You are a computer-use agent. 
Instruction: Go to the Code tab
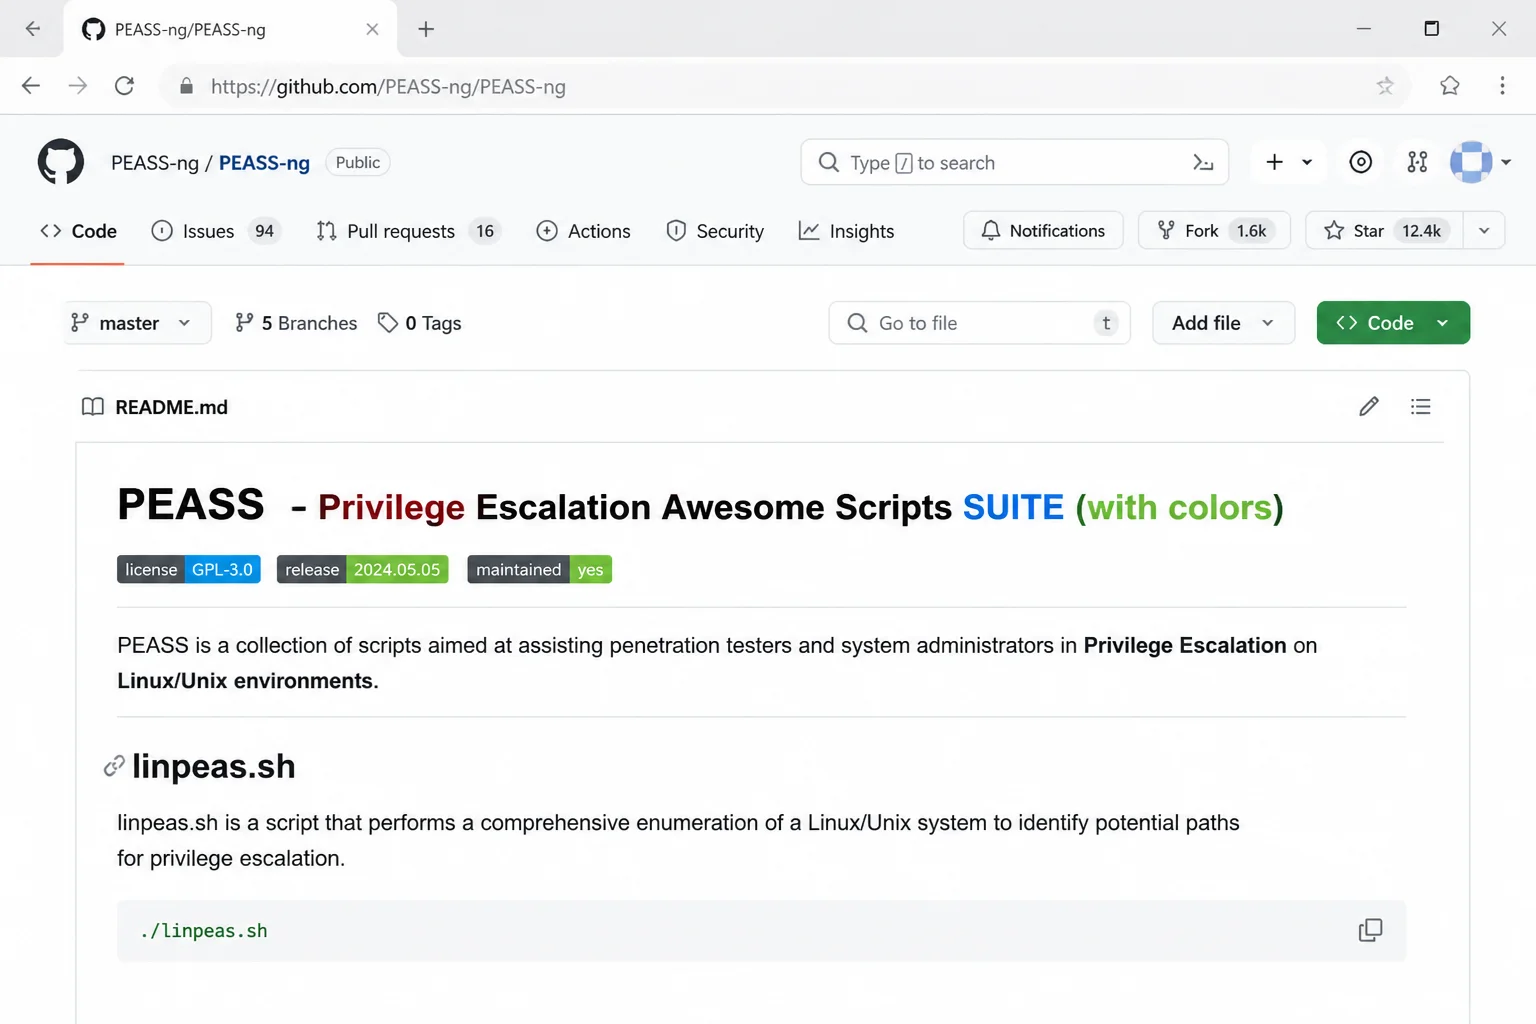(78, 231)
